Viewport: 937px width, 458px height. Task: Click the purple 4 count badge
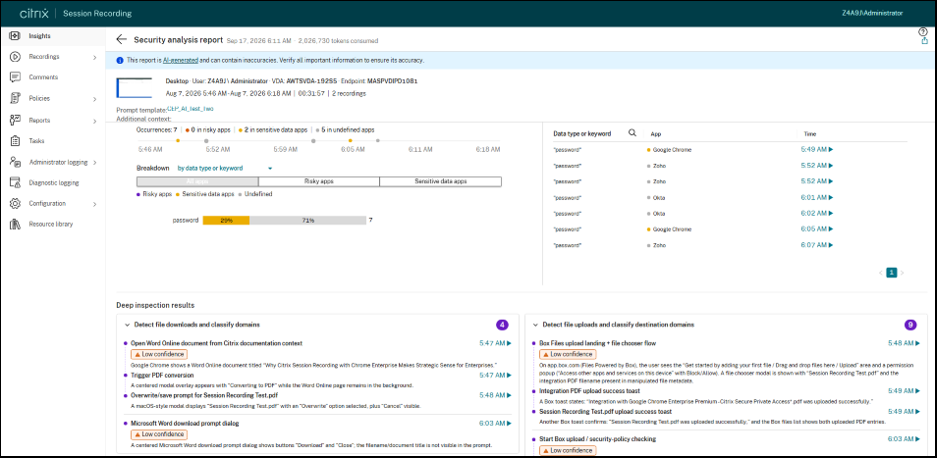[502, 325]
